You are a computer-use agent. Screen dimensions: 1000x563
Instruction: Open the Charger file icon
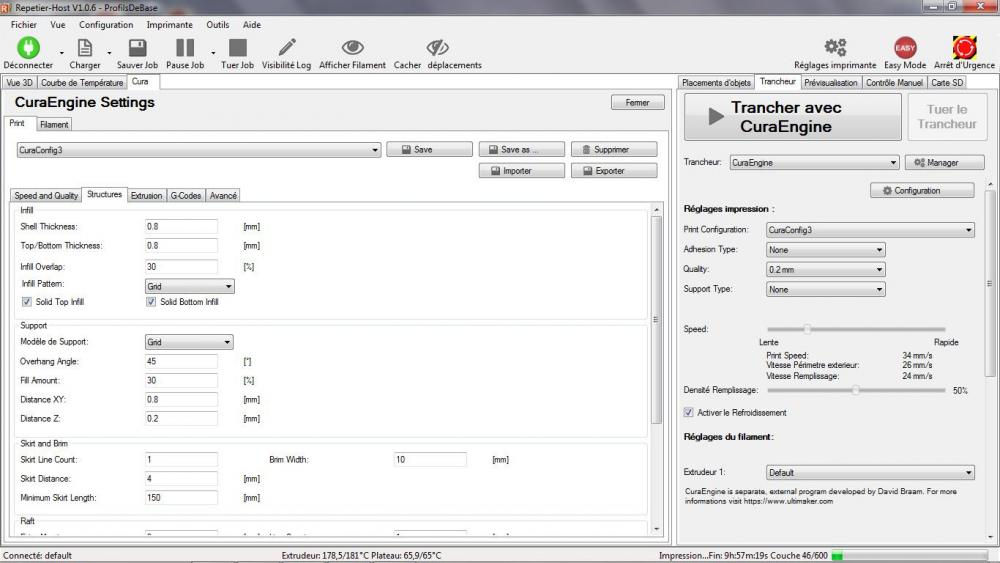point(85,48)
